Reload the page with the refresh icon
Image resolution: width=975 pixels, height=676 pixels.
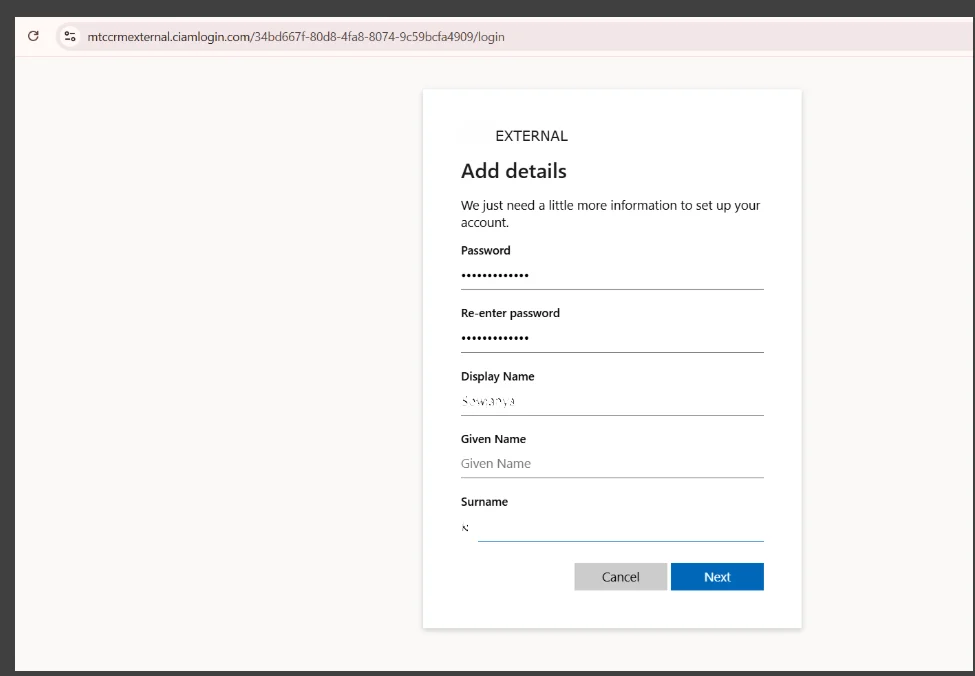(34, 36)
